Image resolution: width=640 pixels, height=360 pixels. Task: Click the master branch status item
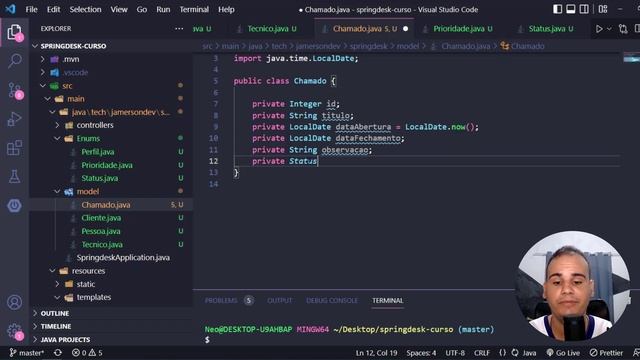click(27, 353)
